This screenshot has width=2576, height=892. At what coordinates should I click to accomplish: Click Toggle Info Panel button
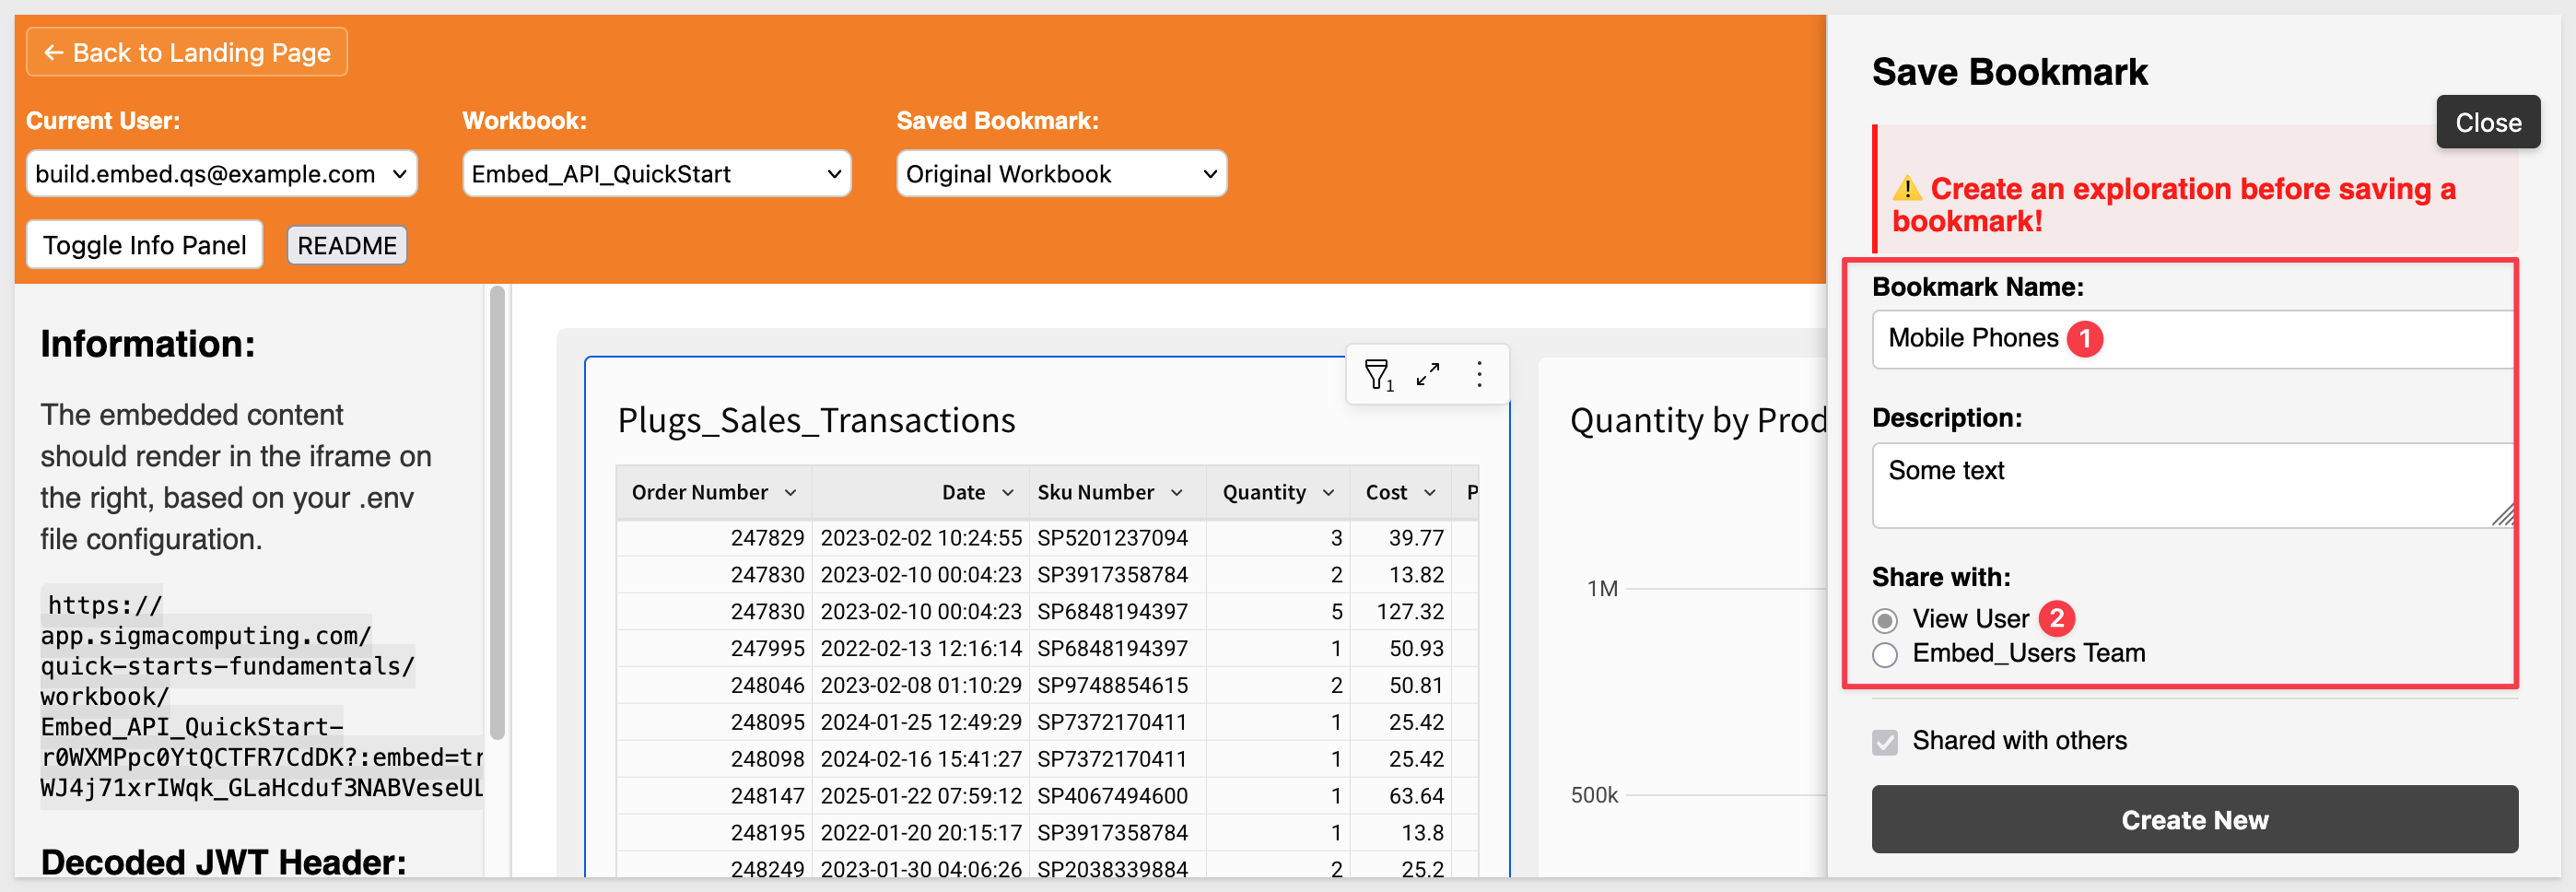coord(144,245)
